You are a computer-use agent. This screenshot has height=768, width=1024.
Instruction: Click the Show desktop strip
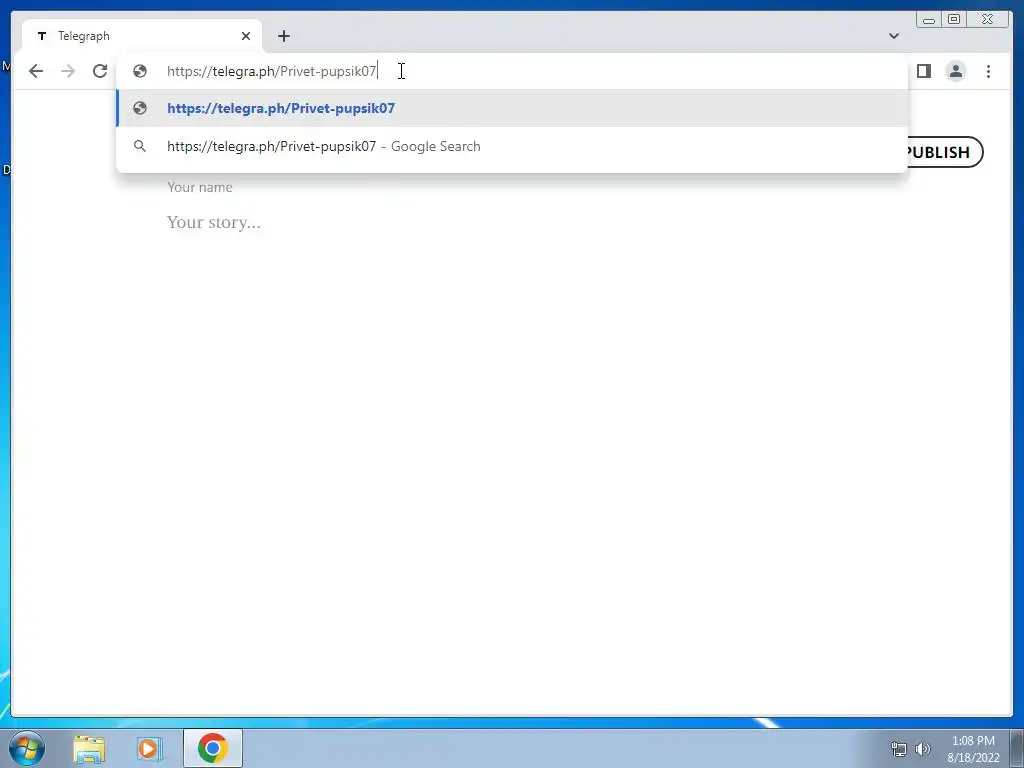point(1017,748)
